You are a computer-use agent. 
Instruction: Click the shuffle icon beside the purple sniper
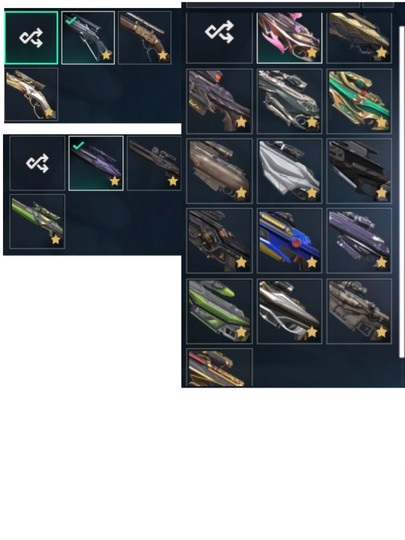pyautogui.click(x=37, y=163)
